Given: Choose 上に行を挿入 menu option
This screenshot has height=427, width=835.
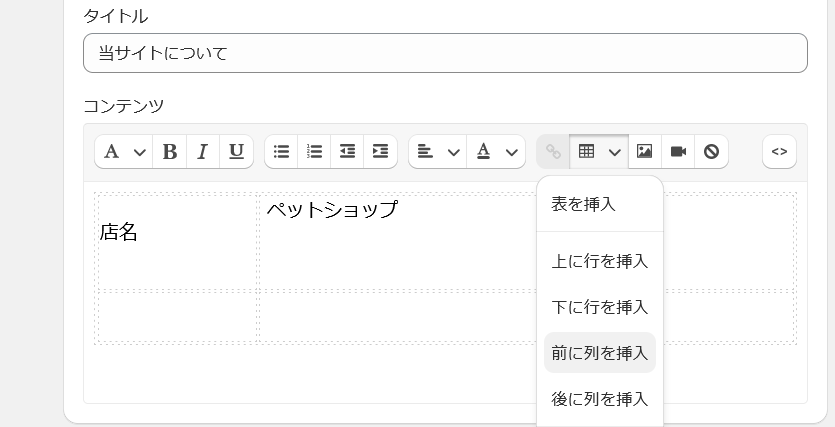Looking at the screenshot, I should point(599,261).
